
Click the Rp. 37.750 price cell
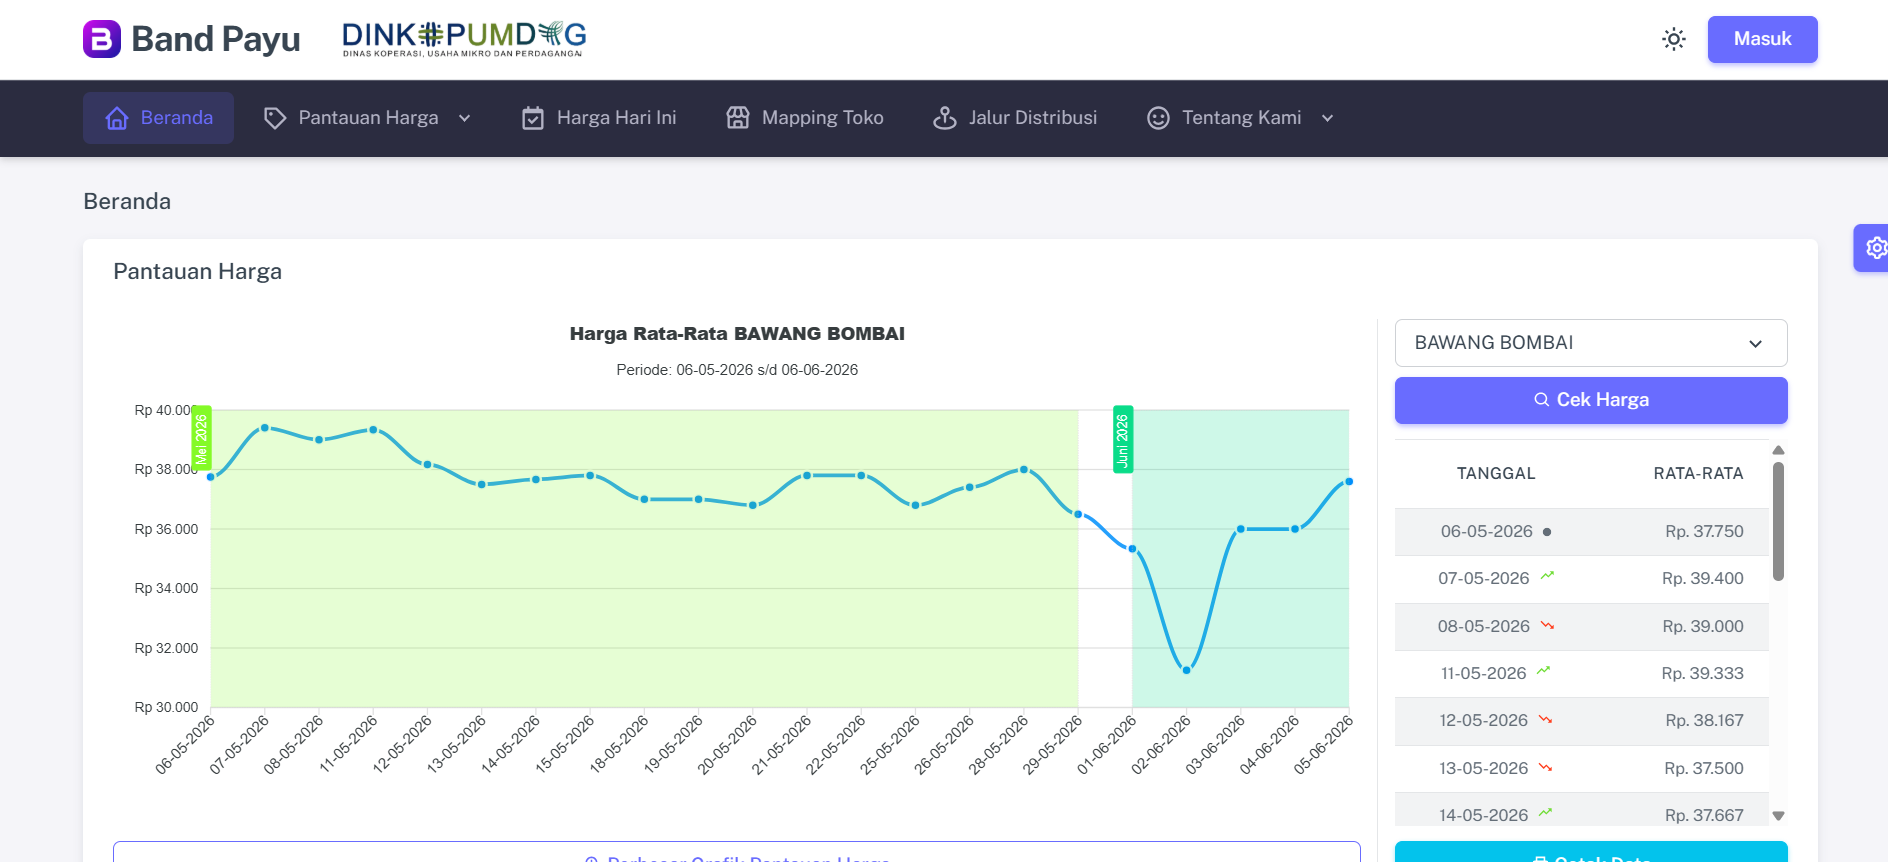(x=1704, y=532)
